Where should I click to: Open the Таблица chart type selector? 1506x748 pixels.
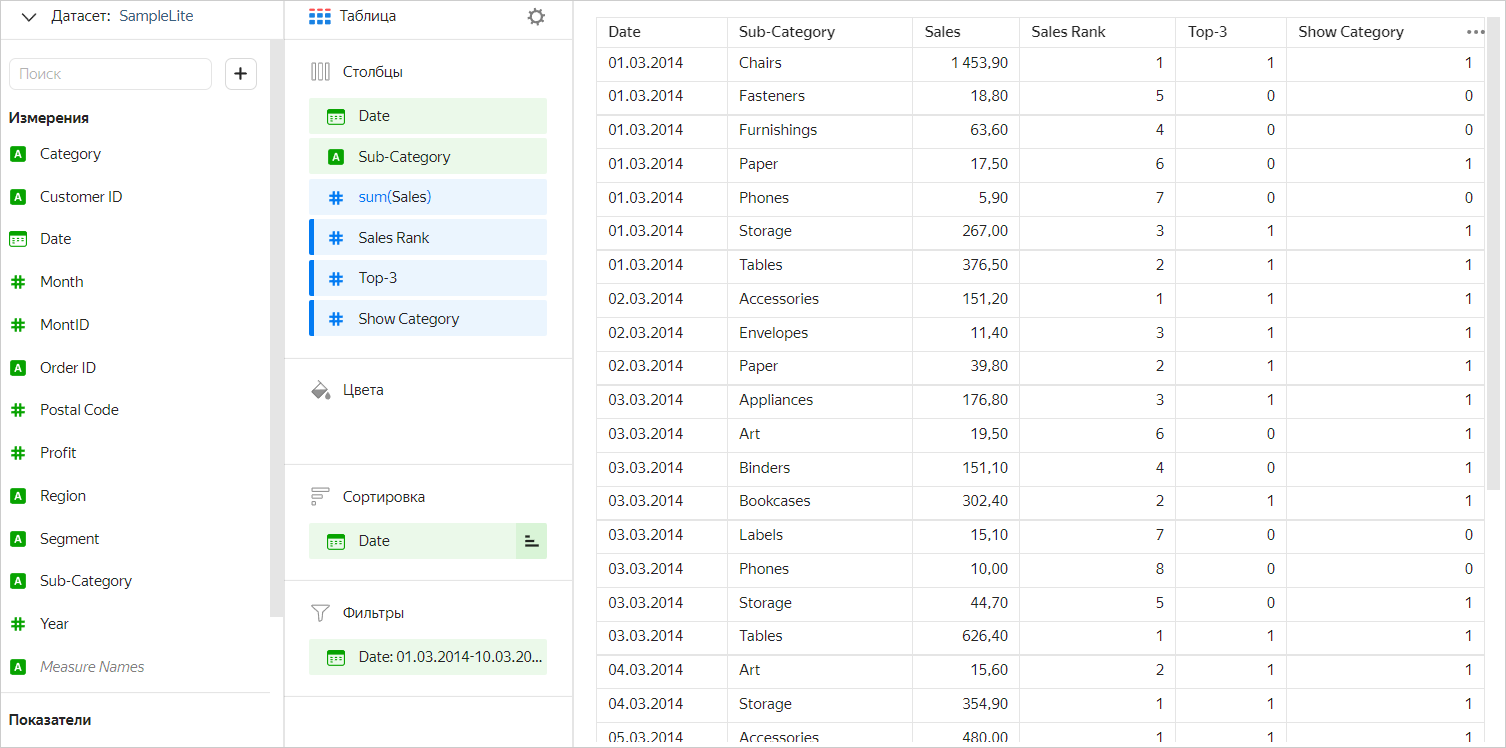coord(367,17)
